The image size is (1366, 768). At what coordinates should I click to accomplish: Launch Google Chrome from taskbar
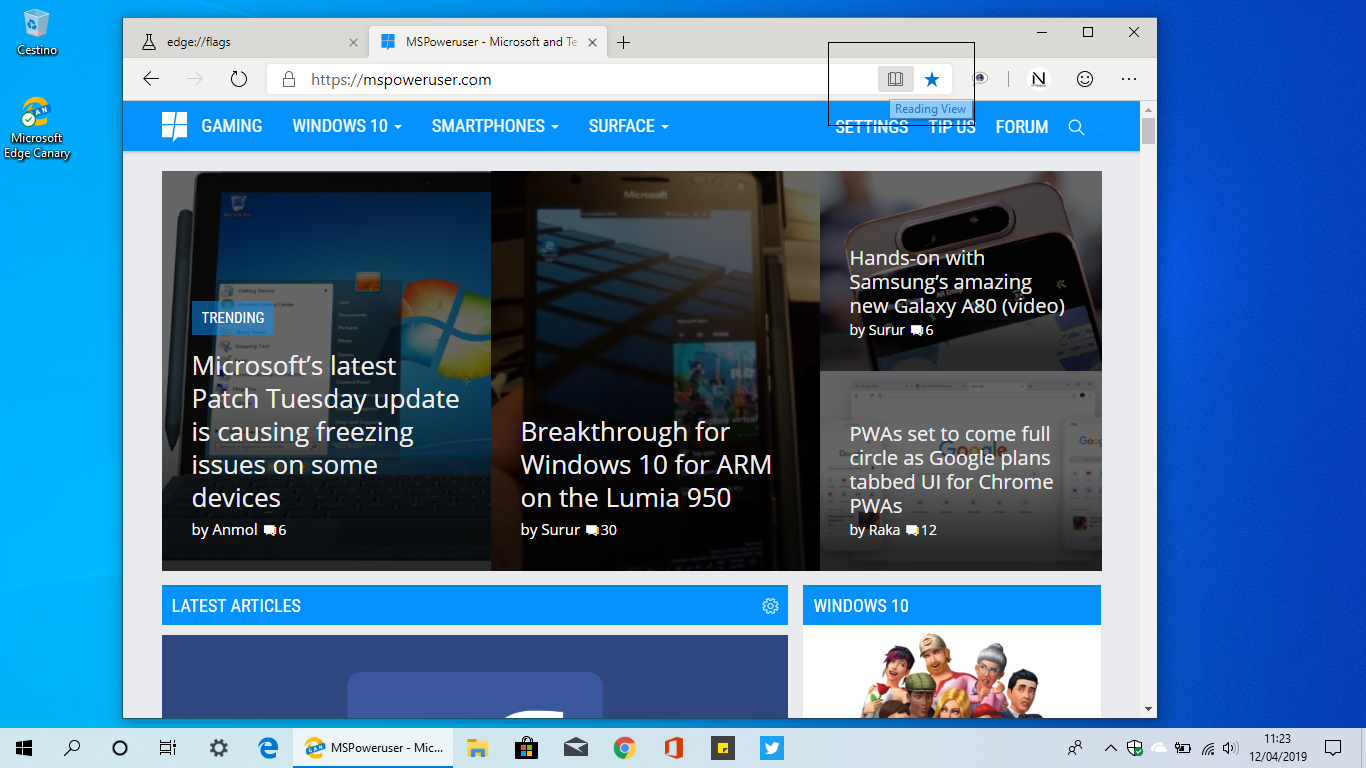point(624,747)
